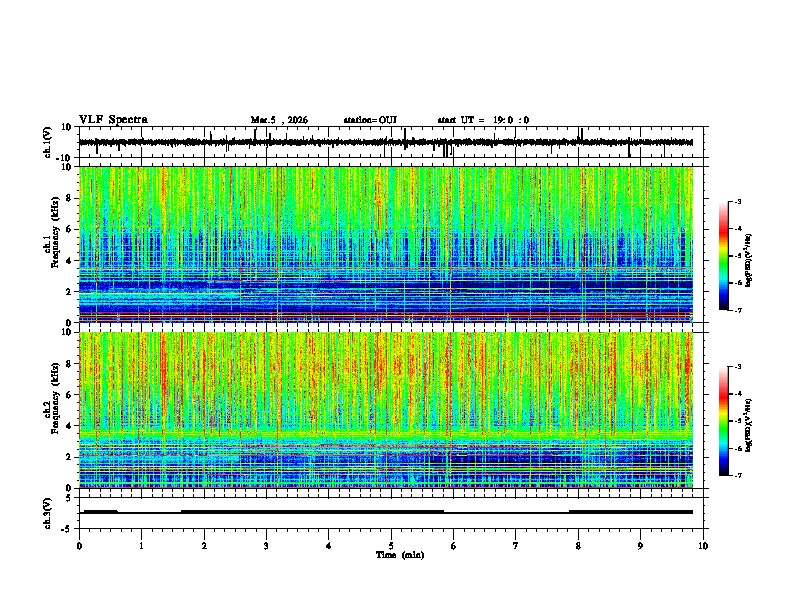Click the 'Time (min)' axis label
The image size is (792, 612).
[x=400, y=555]
